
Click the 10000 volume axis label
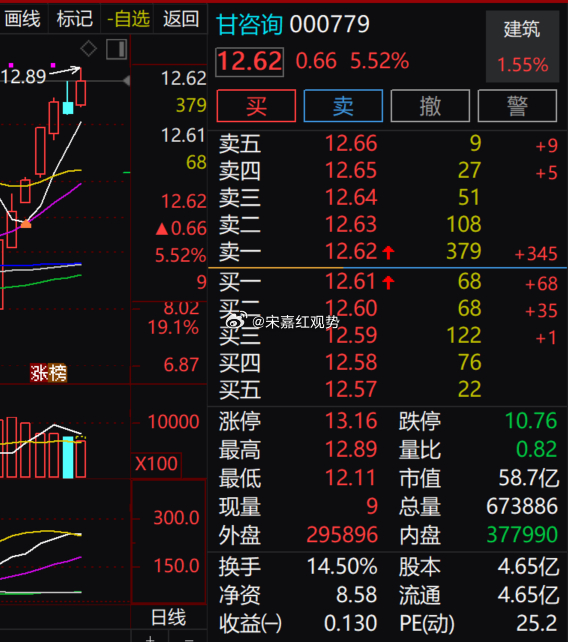click(x=174, y=422)
